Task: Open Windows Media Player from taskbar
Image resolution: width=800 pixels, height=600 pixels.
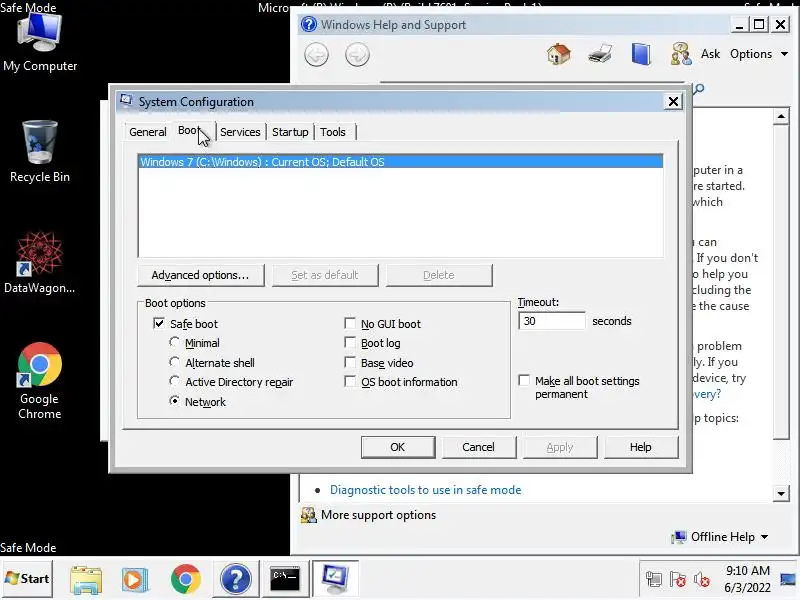Action: (135, 580)
